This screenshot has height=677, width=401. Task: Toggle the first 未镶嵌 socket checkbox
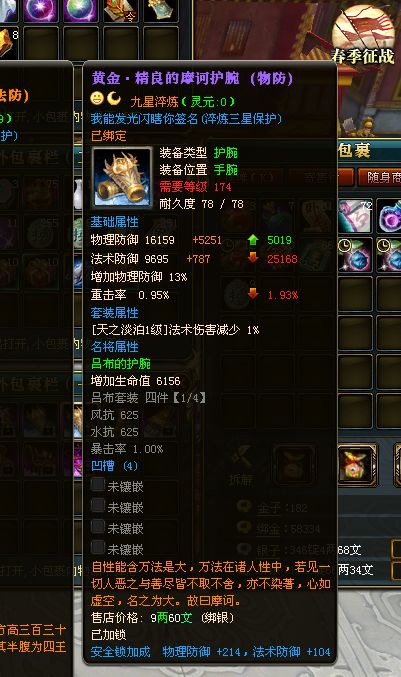tap(98, 484)
